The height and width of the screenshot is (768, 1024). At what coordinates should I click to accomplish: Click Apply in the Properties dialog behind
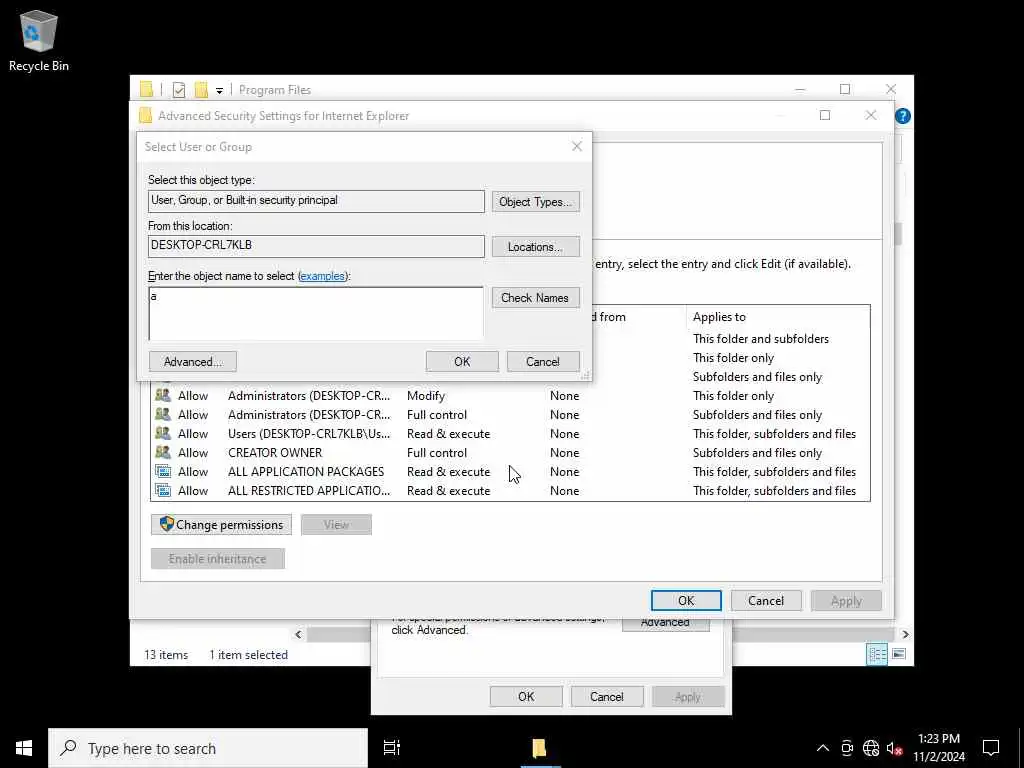point(688,697)
